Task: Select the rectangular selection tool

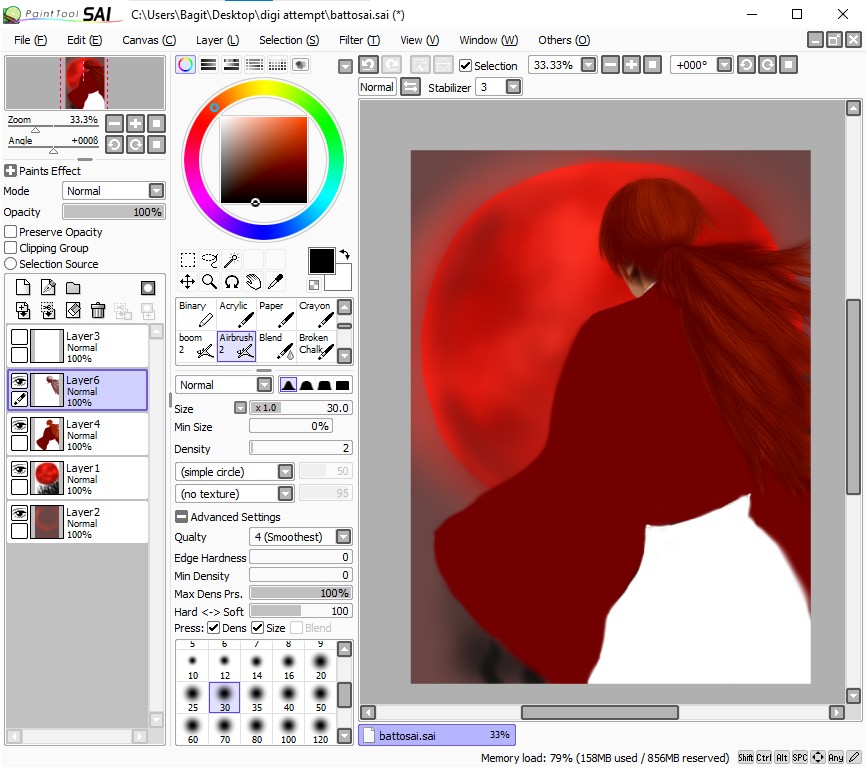Action: pos(187,260)
